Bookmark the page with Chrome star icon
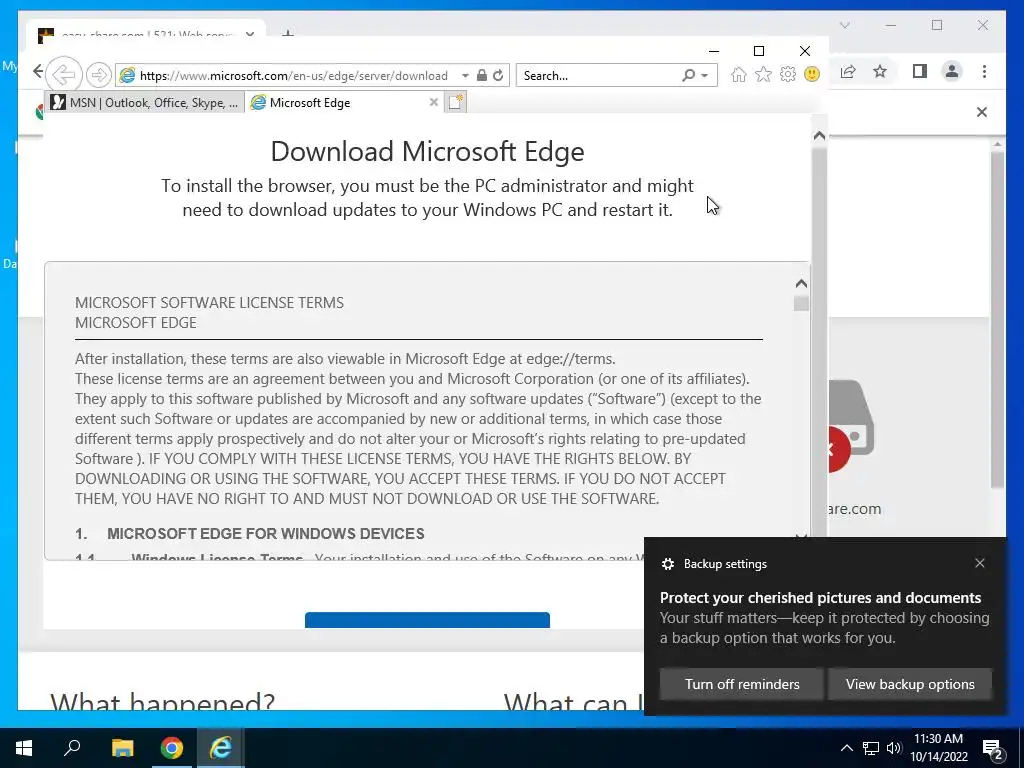The width and height of the screenshot is (1024, 768). coord(880,71)
